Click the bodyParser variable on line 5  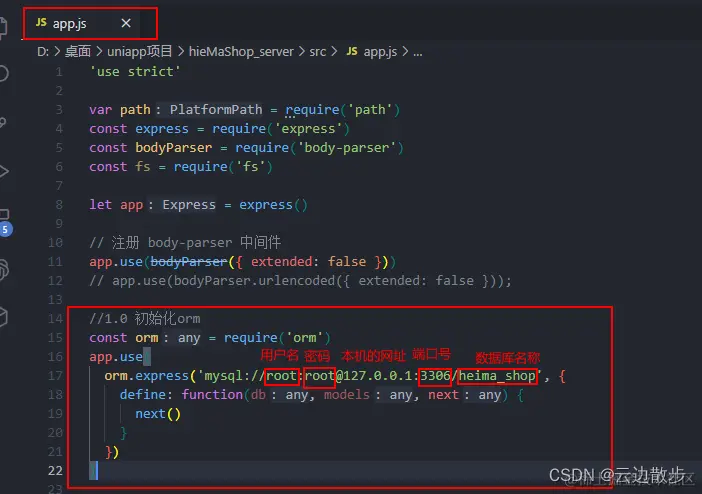[x=174, y=148]
